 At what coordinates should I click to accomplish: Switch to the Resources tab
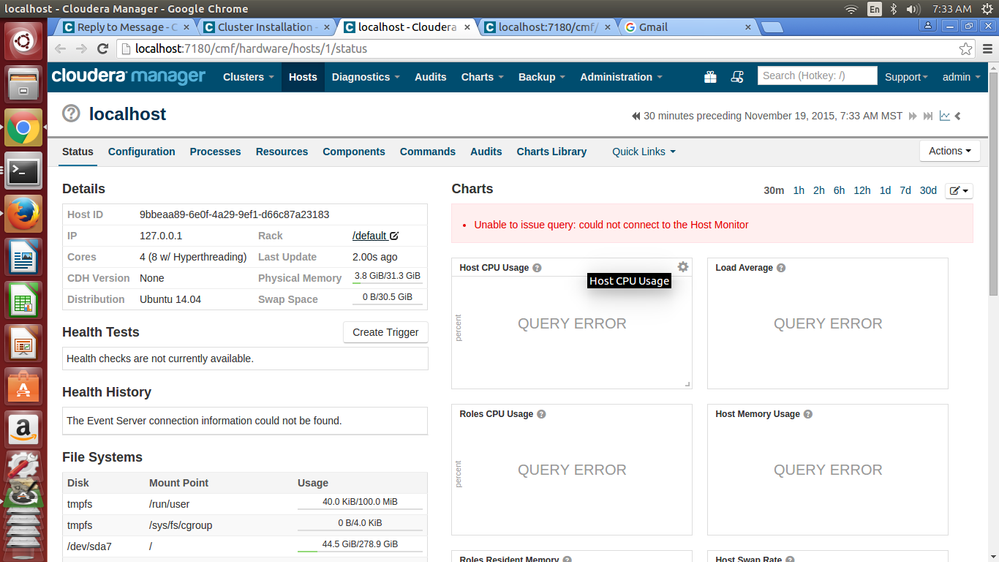click(x=282, y=152)
